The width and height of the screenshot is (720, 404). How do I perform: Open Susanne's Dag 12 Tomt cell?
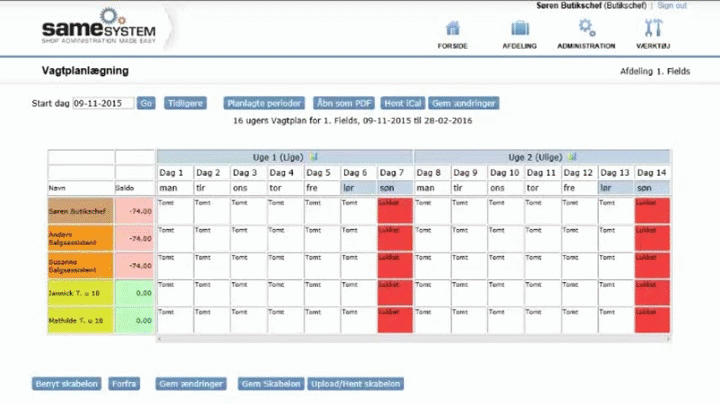coord(579,266)
